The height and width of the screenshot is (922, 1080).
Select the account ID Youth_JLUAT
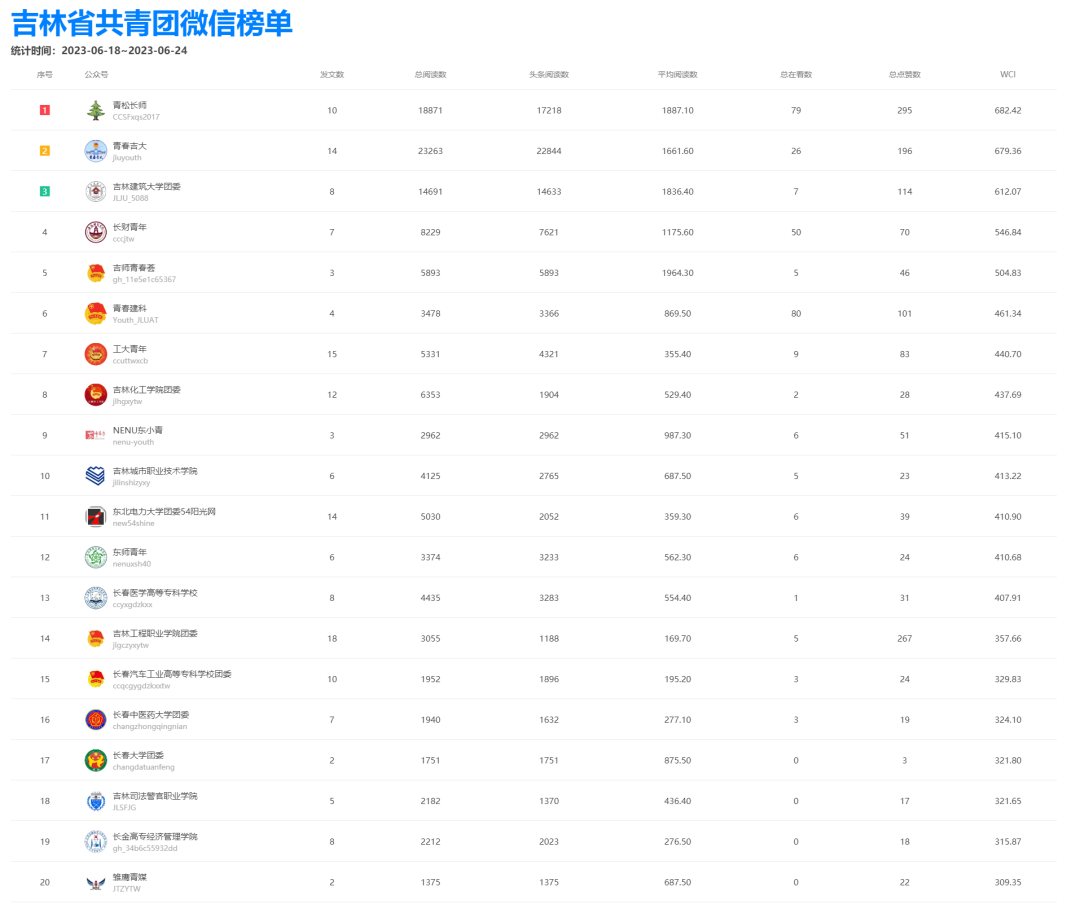[136, 320]
